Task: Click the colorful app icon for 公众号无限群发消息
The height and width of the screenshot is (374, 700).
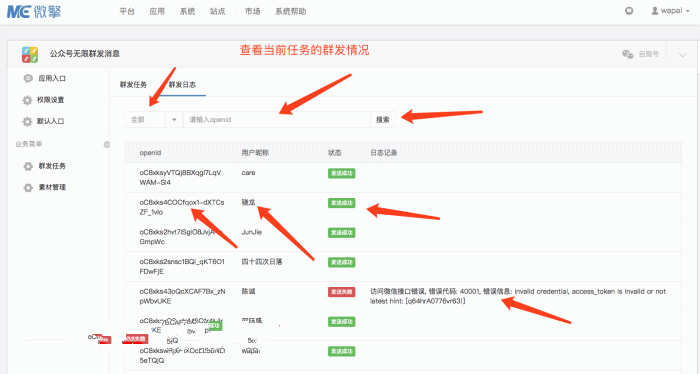Action: pos(30,54)
